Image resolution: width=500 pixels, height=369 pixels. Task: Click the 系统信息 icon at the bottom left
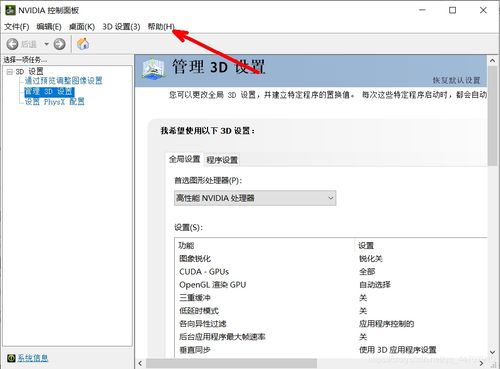11,358
